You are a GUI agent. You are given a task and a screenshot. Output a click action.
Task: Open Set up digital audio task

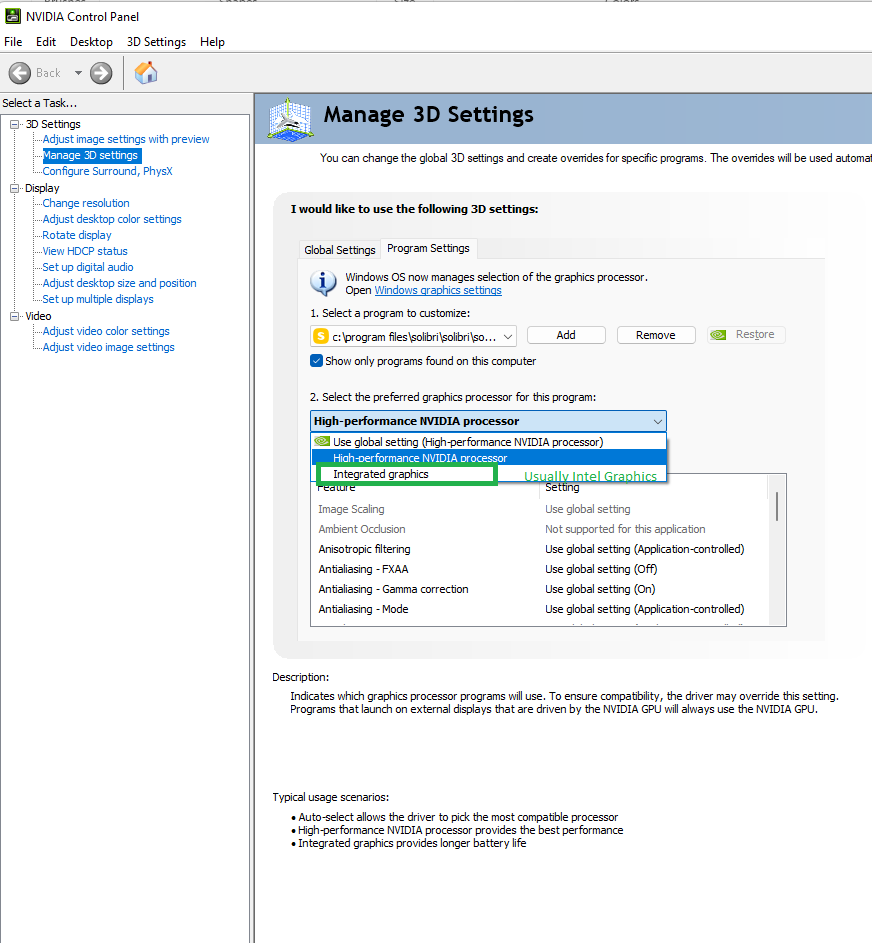click(88, 267)
